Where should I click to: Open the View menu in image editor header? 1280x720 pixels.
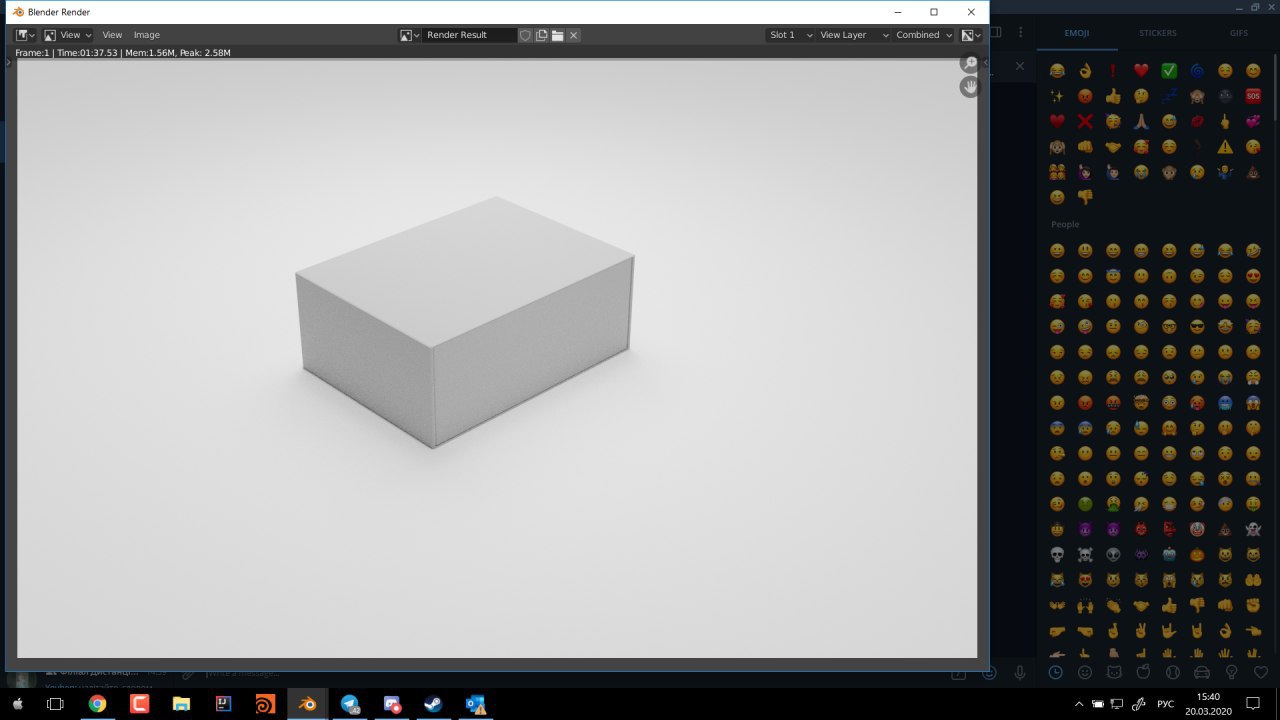(112, 35)
